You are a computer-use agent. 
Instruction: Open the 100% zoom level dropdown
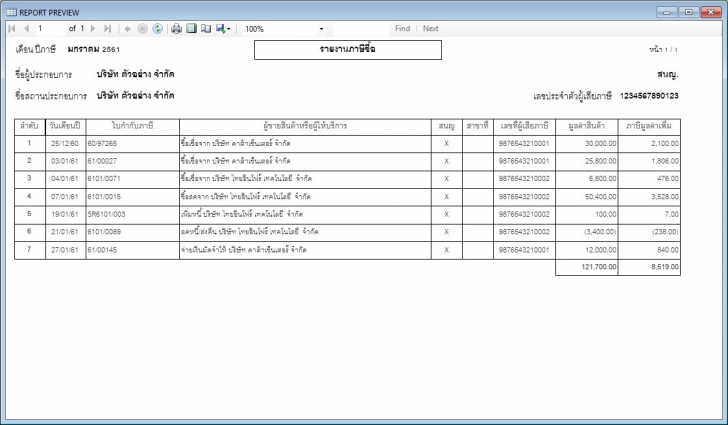(x=321, y=29)
